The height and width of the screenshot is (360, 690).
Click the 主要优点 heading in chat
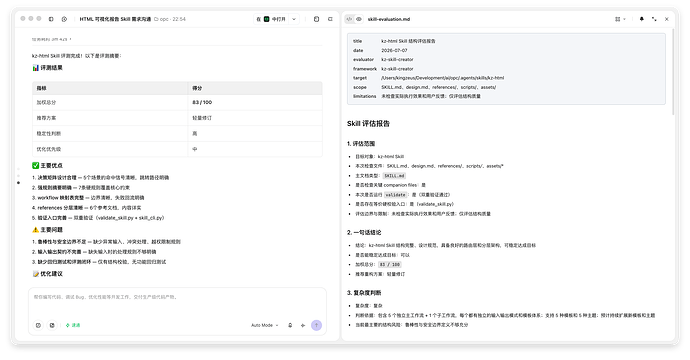[48, 165]
